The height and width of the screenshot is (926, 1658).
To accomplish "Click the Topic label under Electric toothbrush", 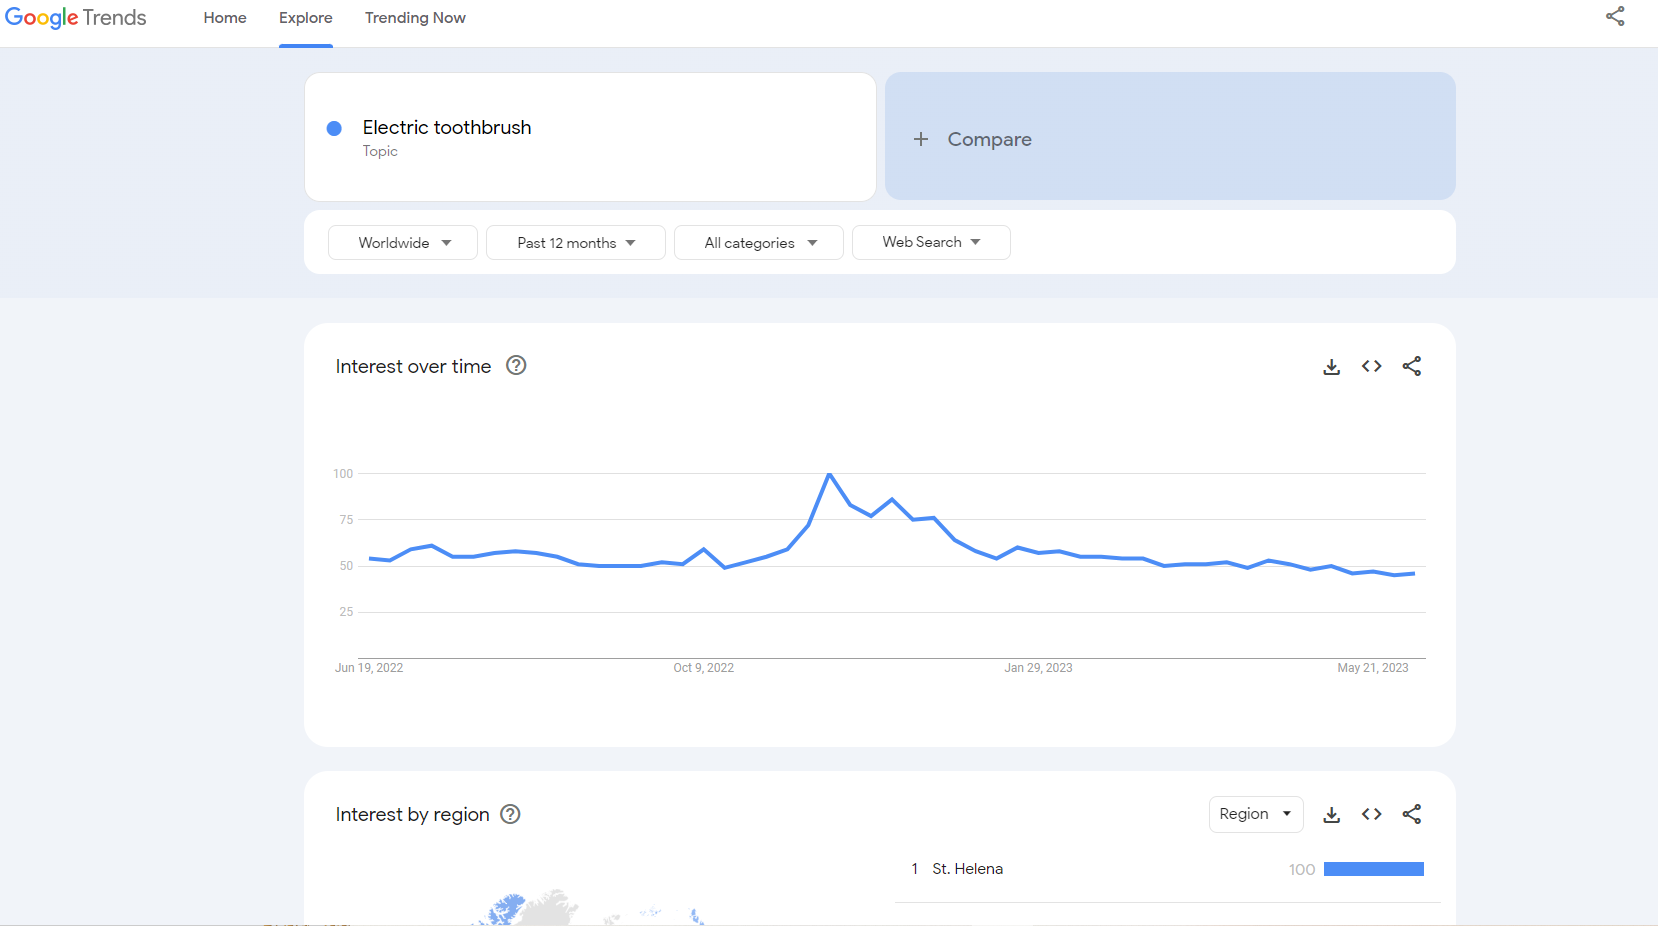I will pyautogui.click(x=380, y=151).
